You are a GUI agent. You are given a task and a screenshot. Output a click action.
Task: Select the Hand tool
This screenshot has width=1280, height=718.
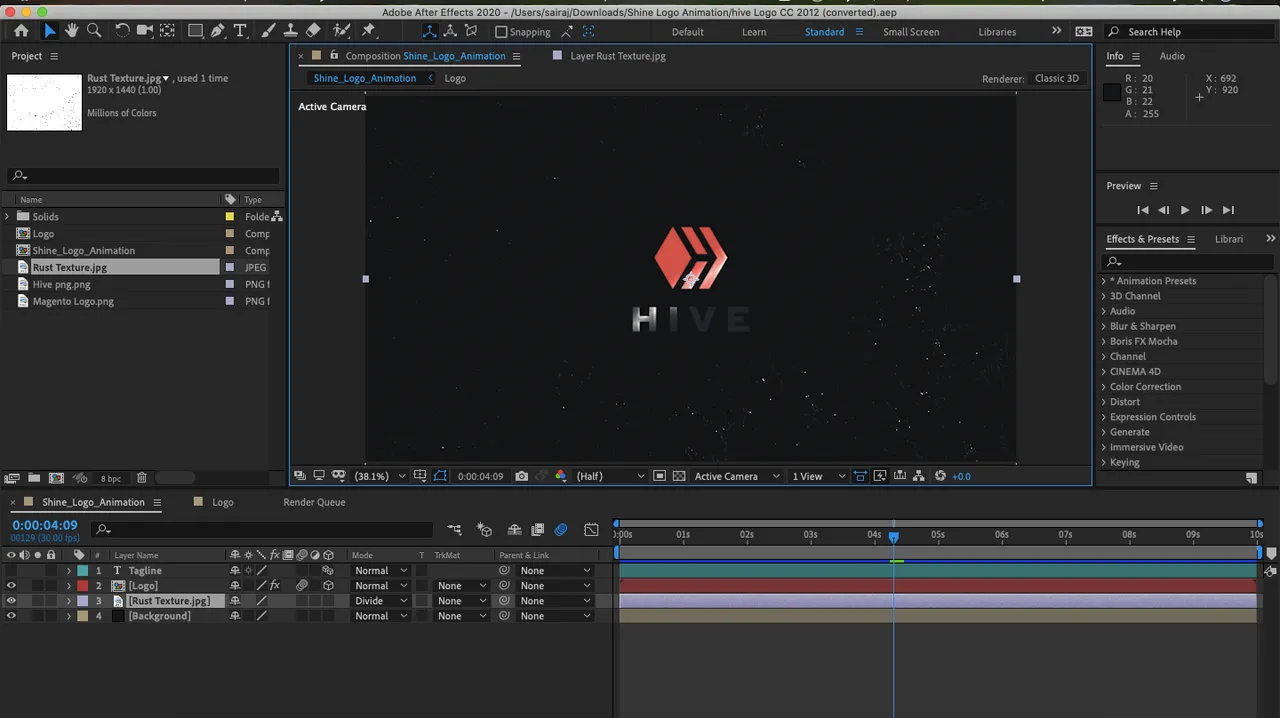pos(72,31)
